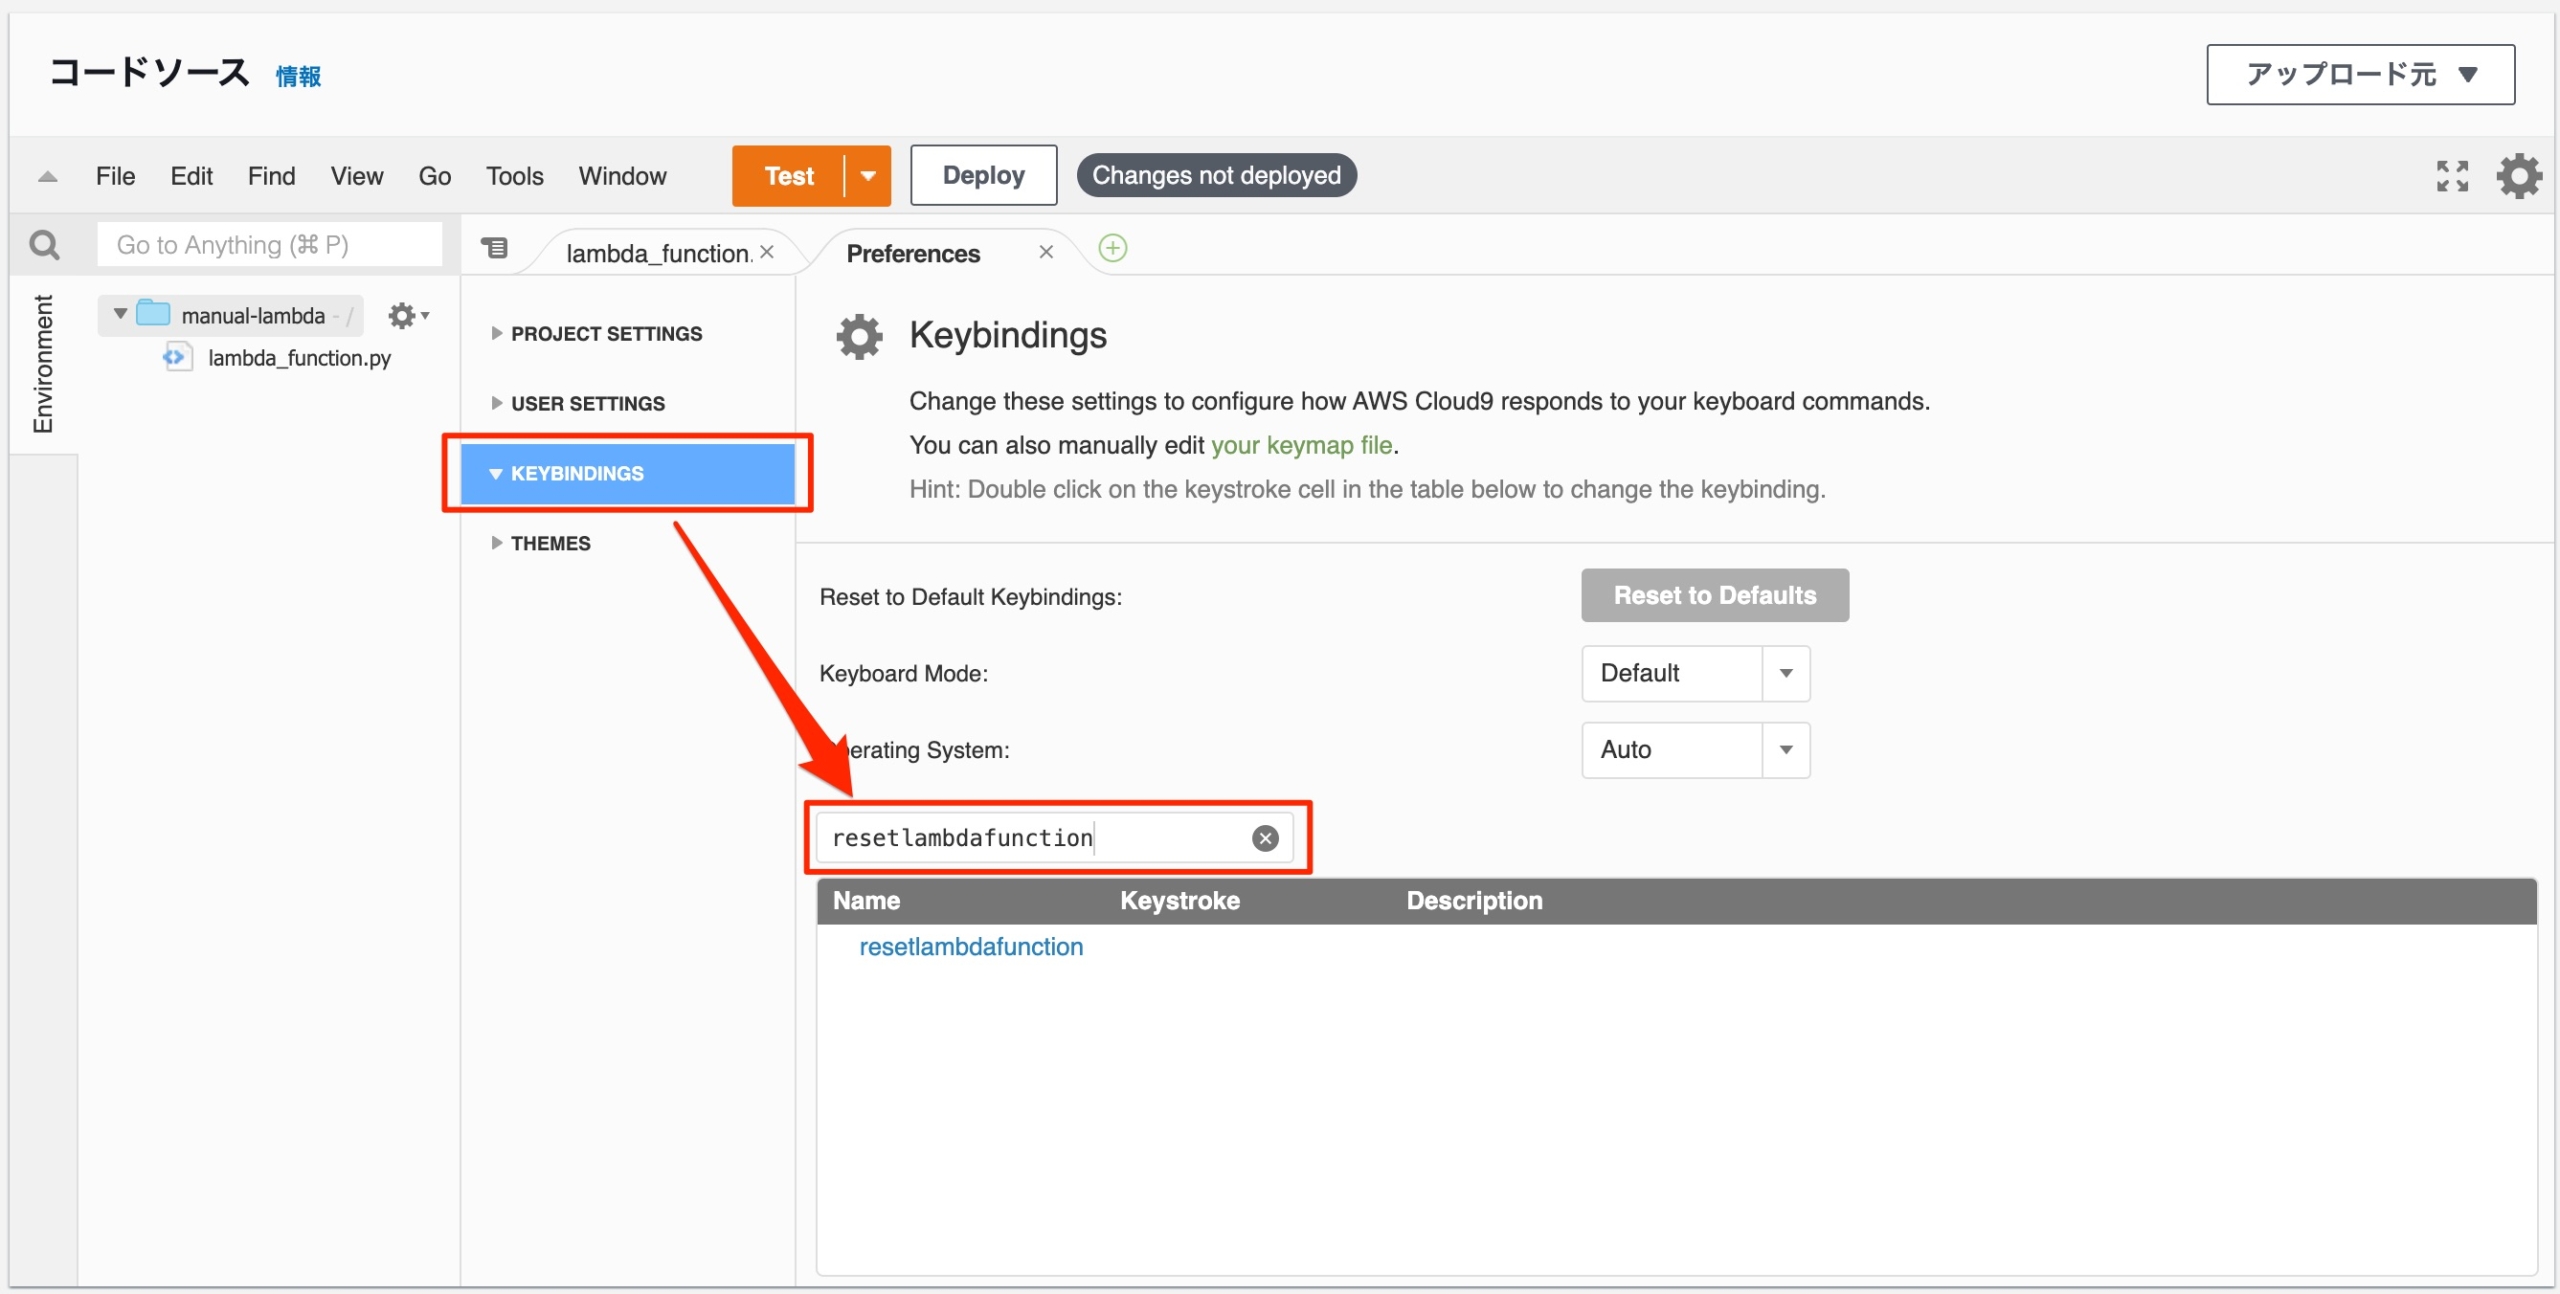Open the your keymap file link
The image size is (2560, 1294).
1301,445
